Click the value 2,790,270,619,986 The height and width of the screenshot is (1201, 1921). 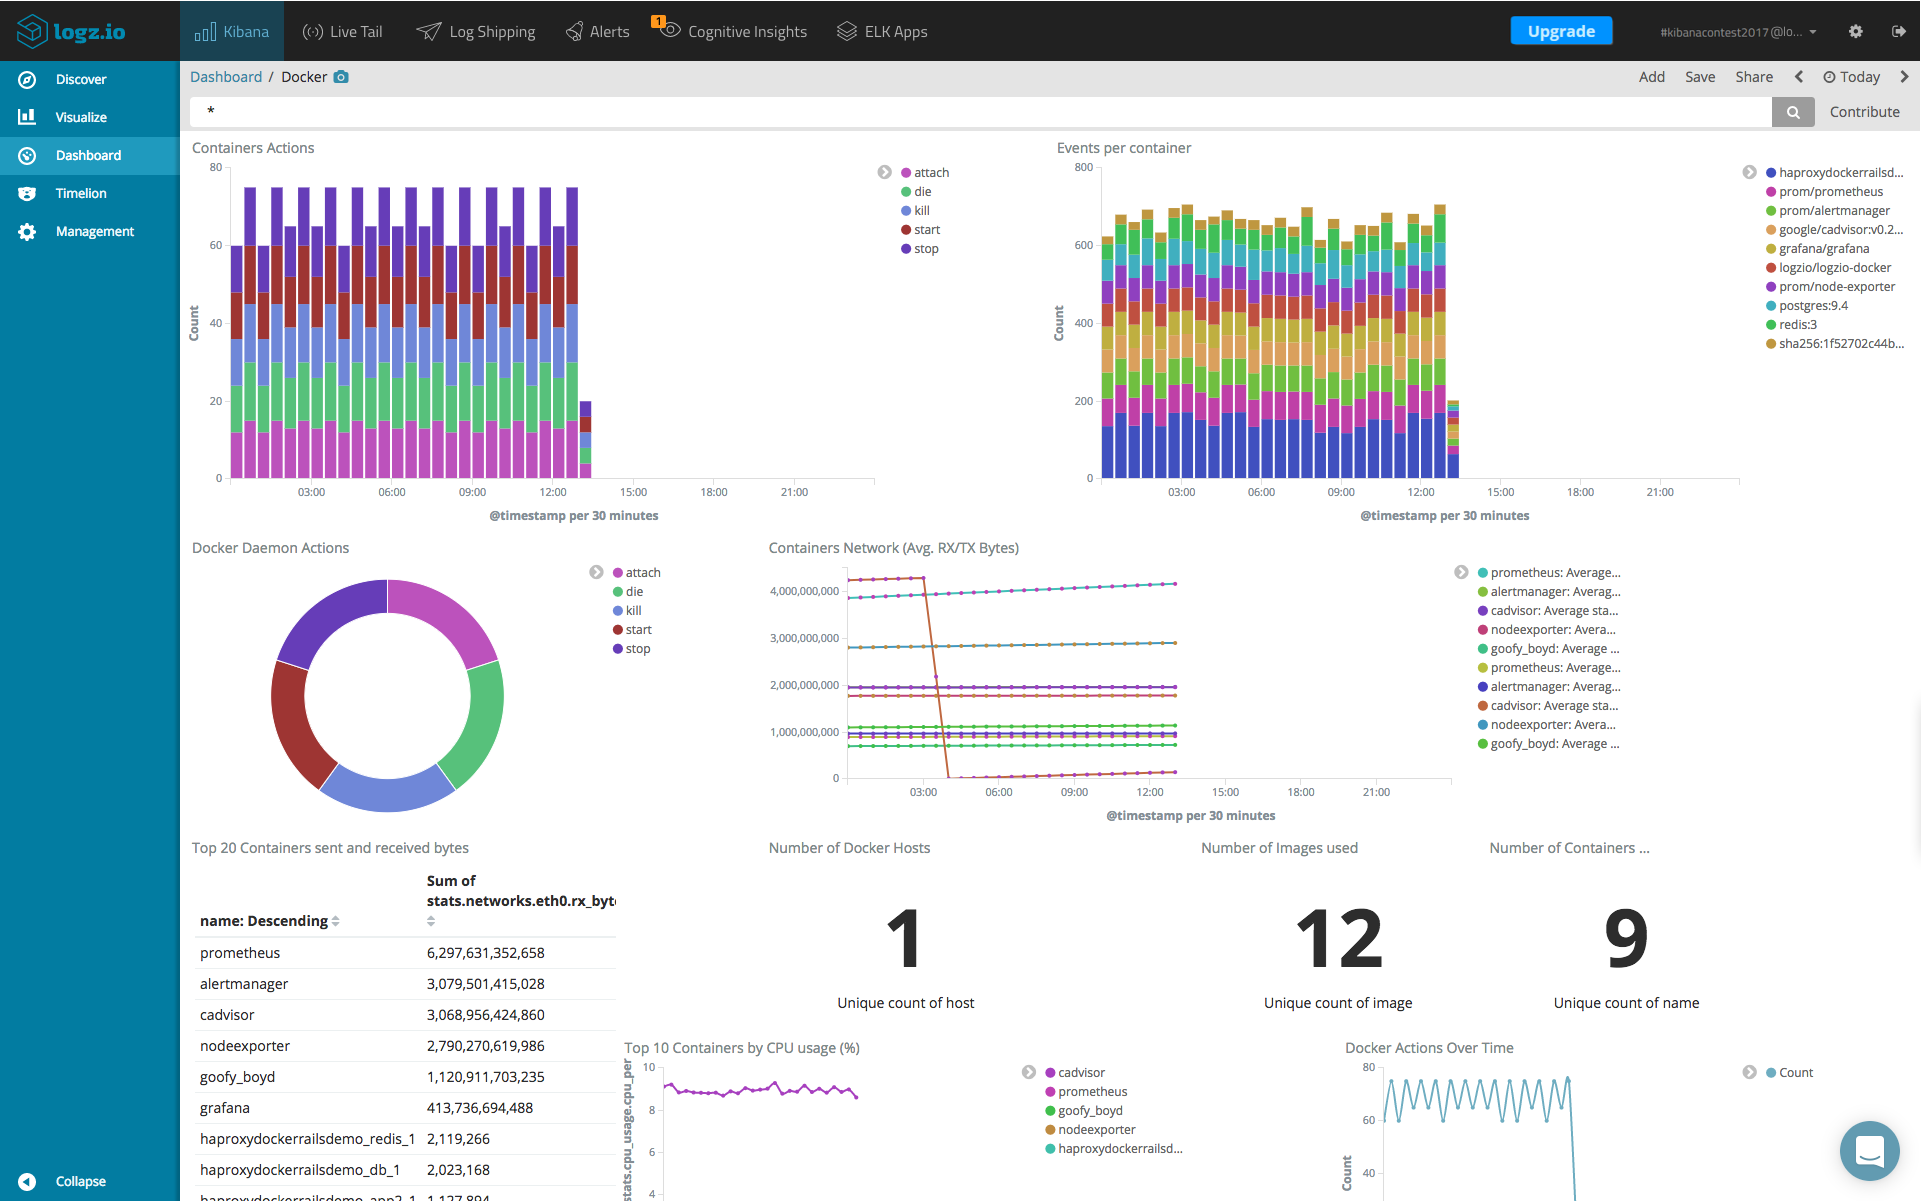(486, 1046)
